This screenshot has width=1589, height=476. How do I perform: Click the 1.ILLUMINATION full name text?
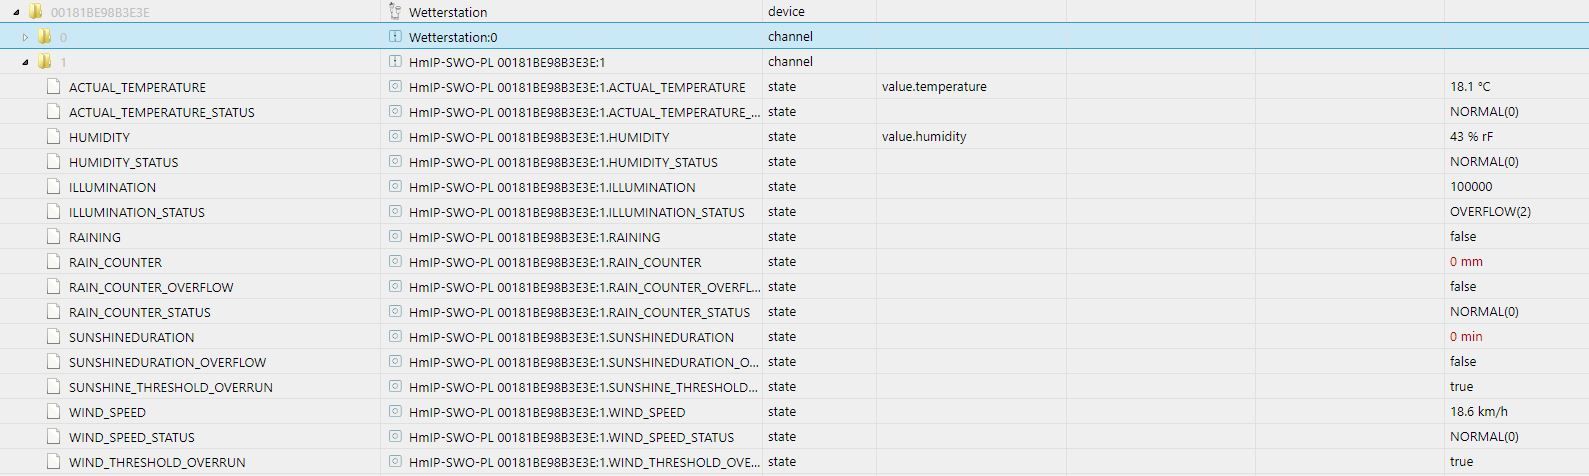pyautogui.click(x=552, y=187)
